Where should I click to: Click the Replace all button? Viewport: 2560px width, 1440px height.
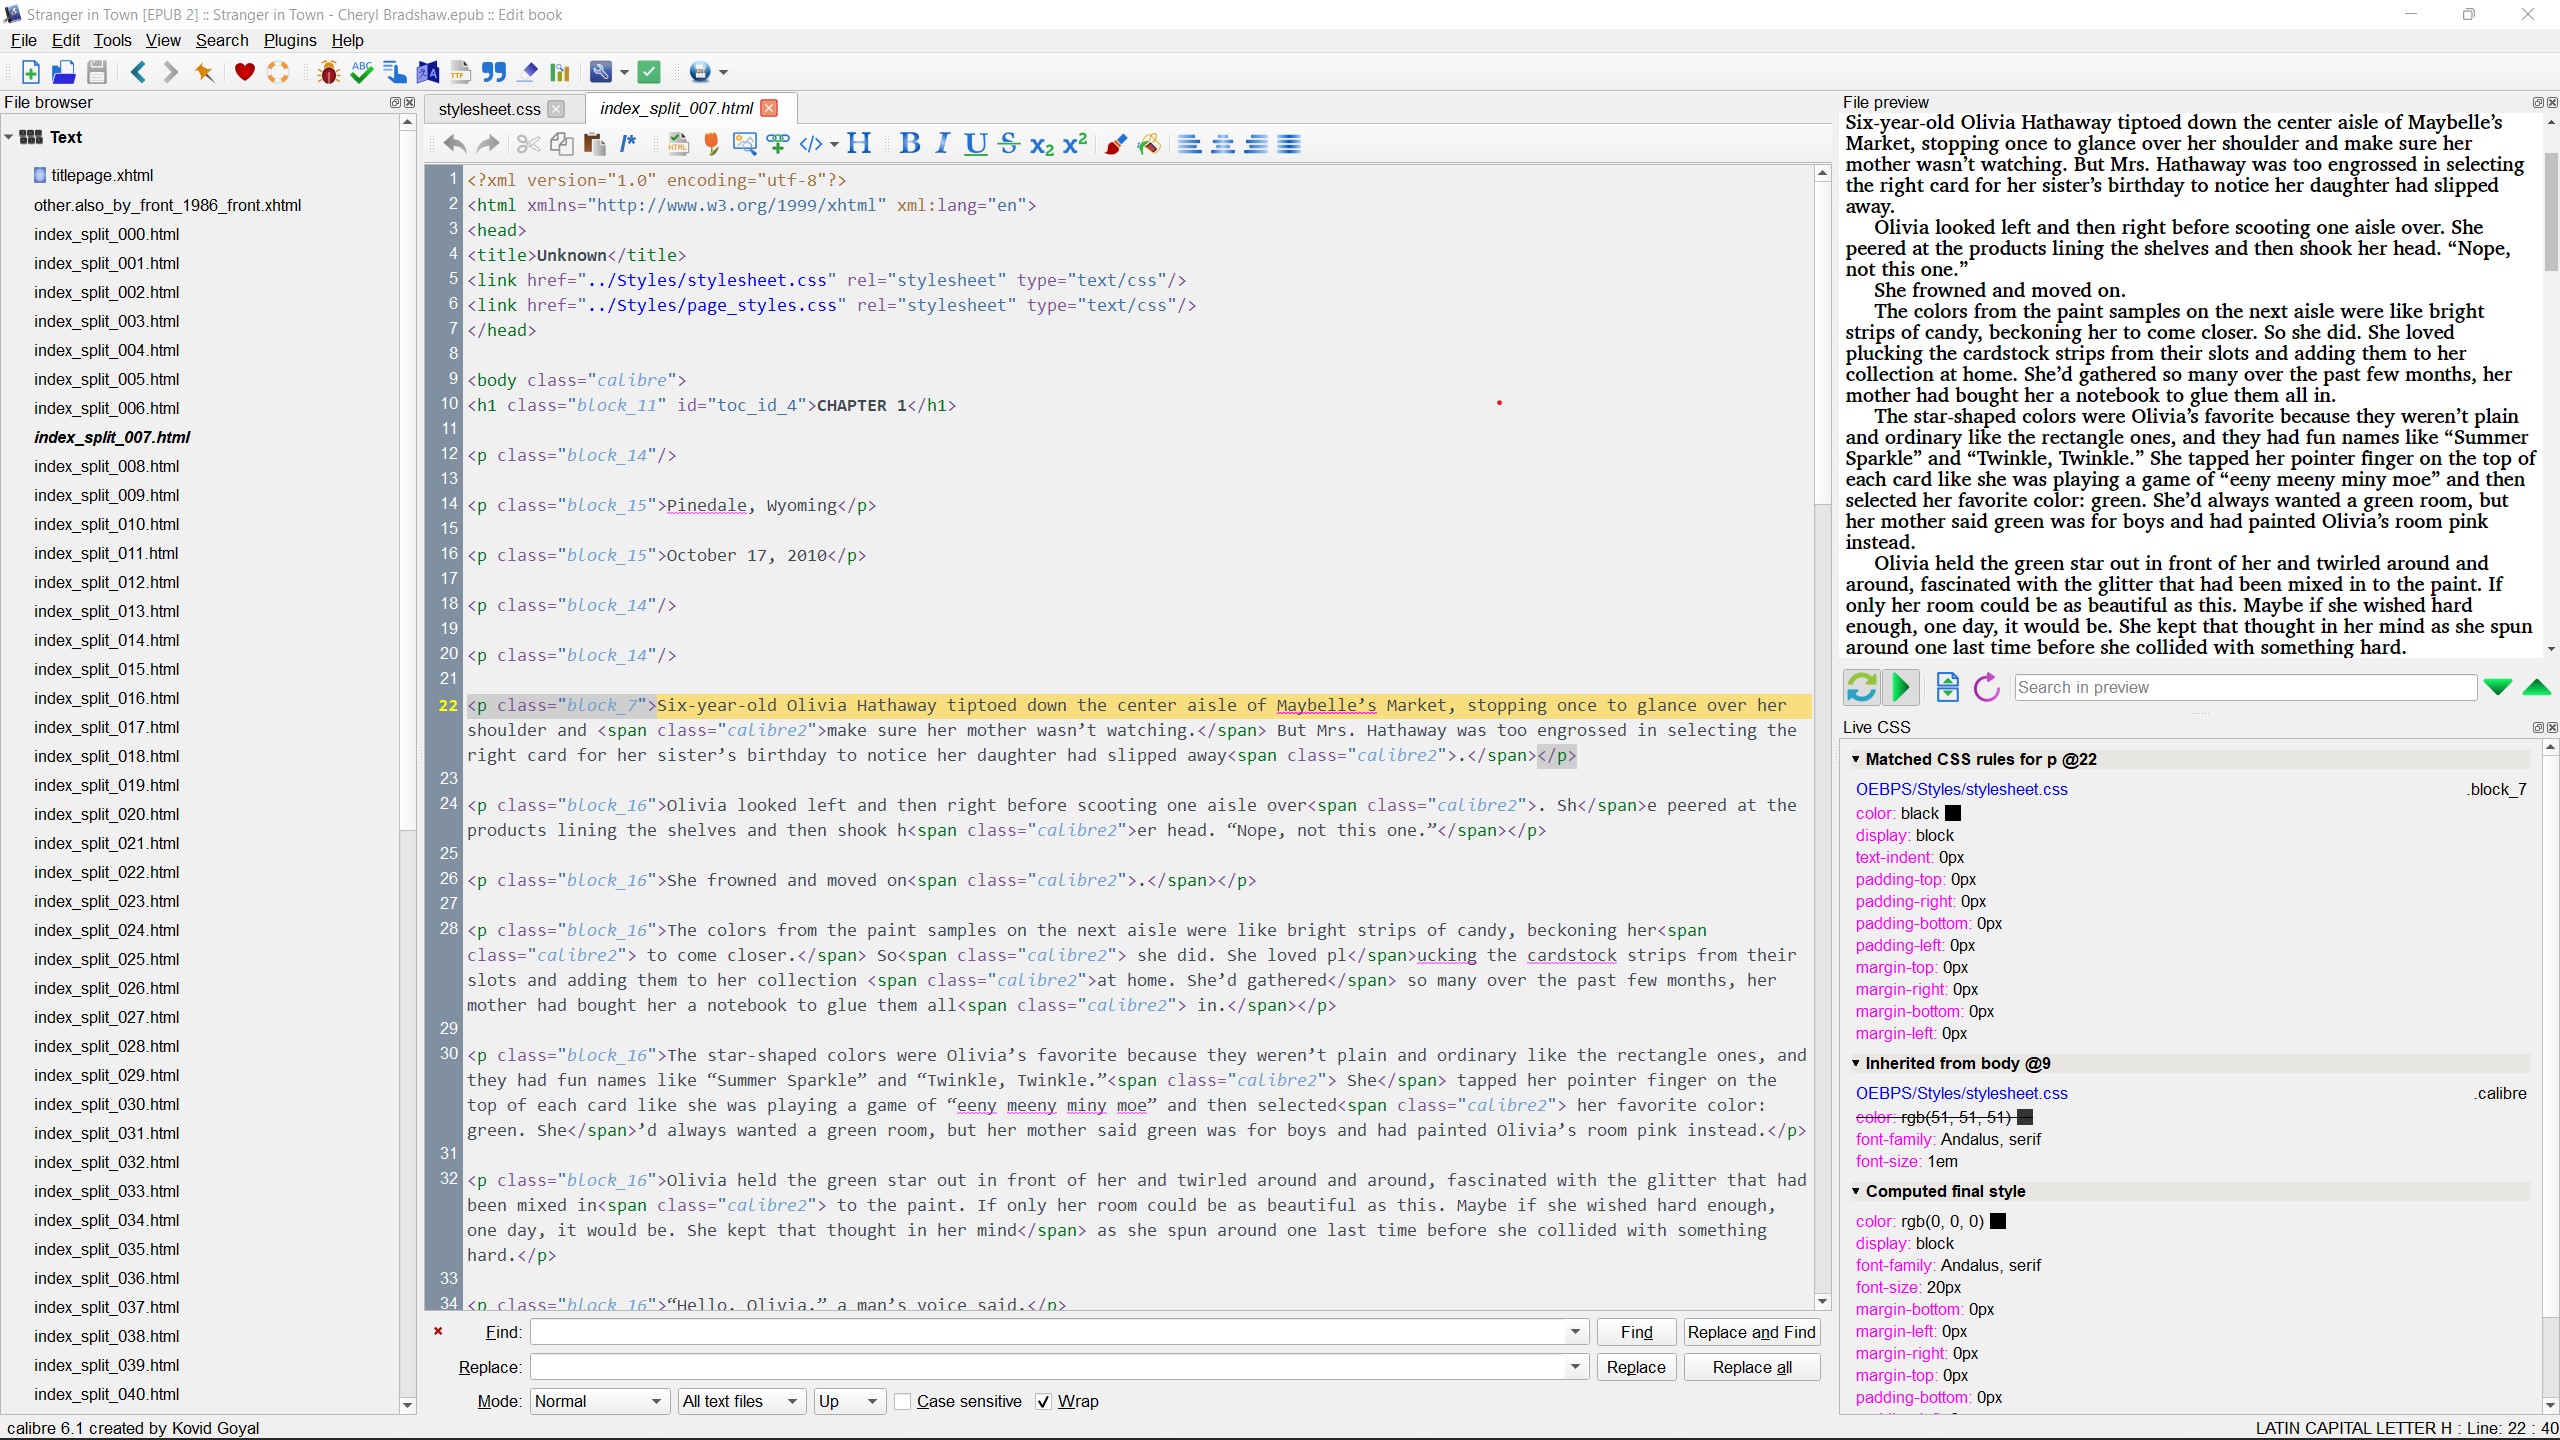(1751, 1367)
